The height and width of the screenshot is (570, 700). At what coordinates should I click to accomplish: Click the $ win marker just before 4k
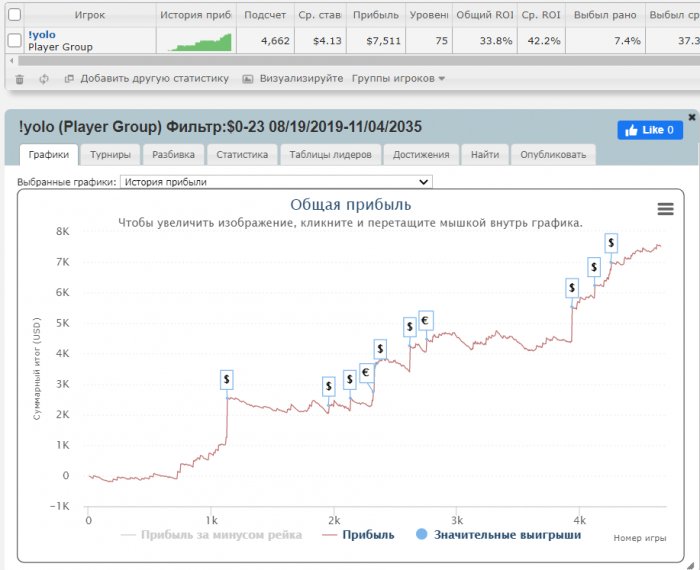coord(572,288)
